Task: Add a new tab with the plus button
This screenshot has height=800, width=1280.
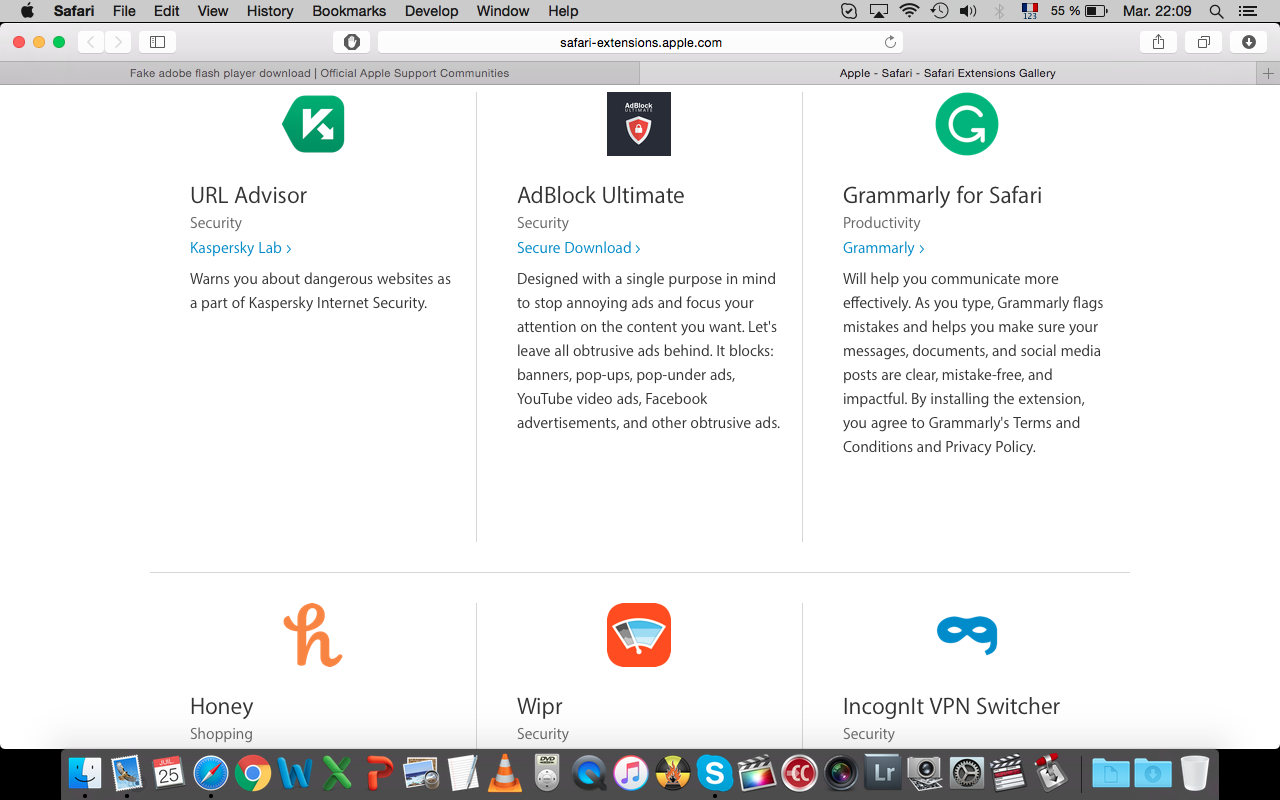Action: pos(1268,73)
